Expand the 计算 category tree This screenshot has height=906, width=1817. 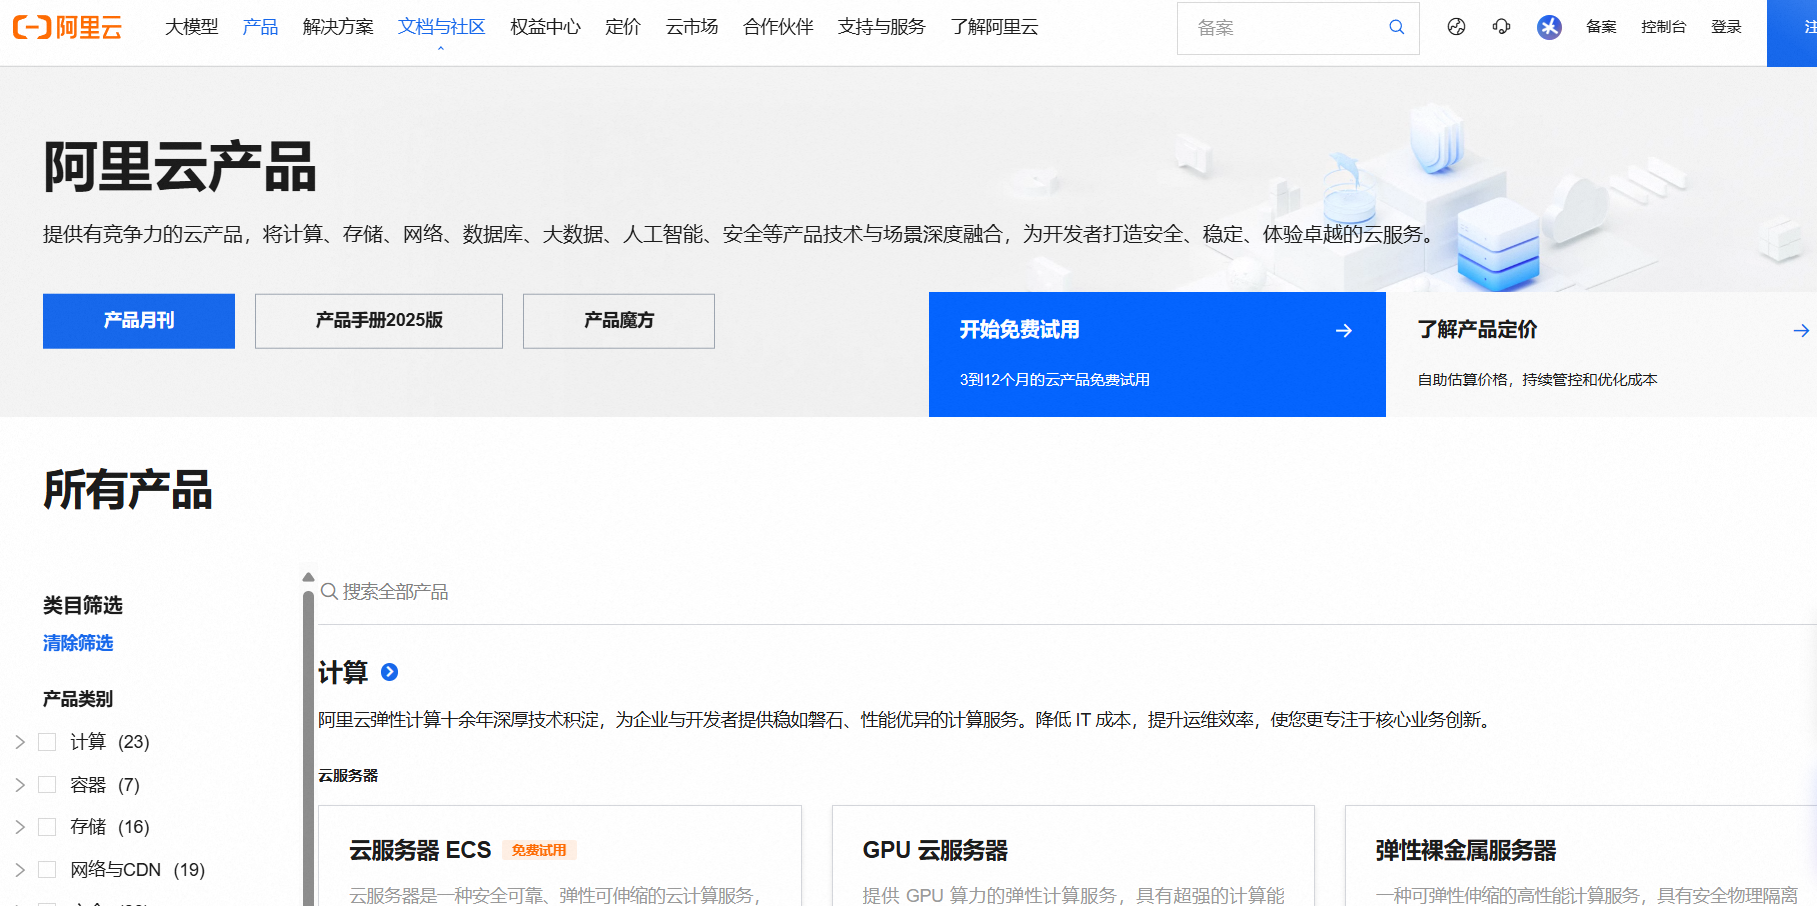[x=20, y=742]
